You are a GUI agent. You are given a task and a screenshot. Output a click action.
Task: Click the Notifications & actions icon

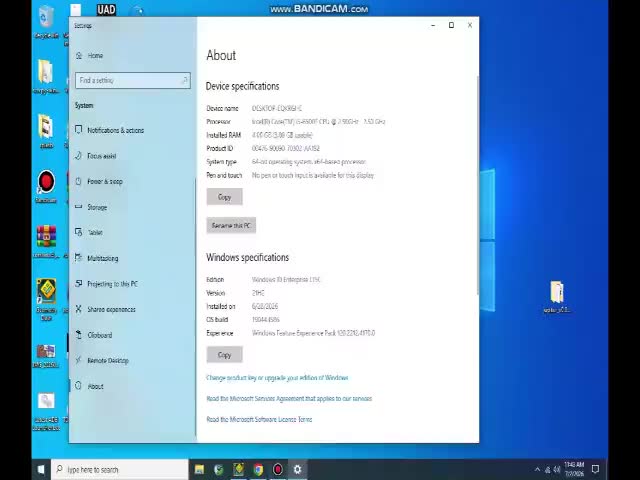pyautogui.click(x=79, y=130)
